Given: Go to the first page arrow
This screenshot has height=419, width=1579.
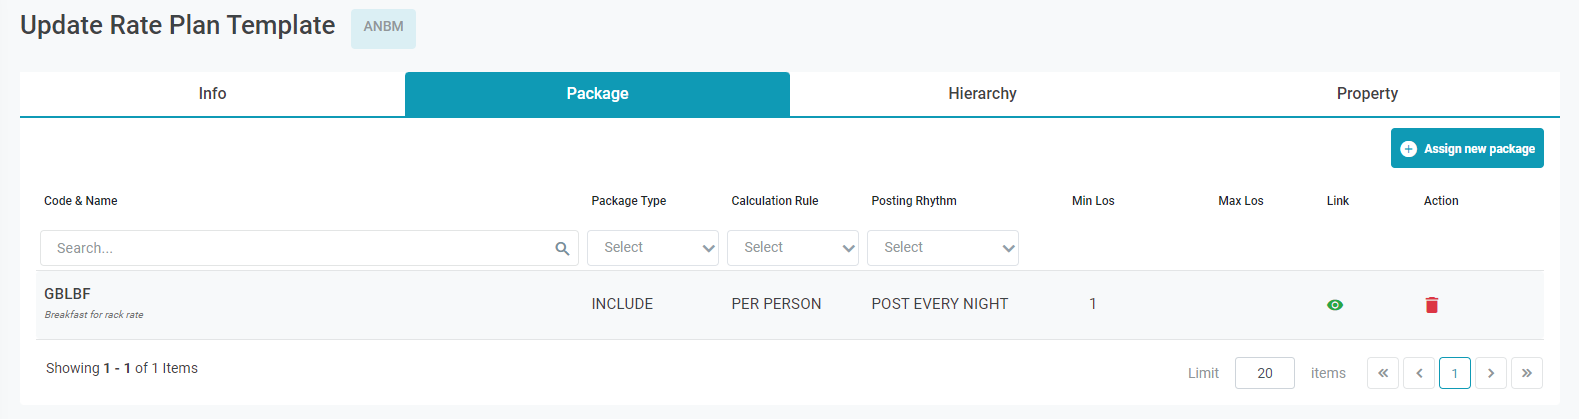Looking at the screenshot, I should (1383, 373).
